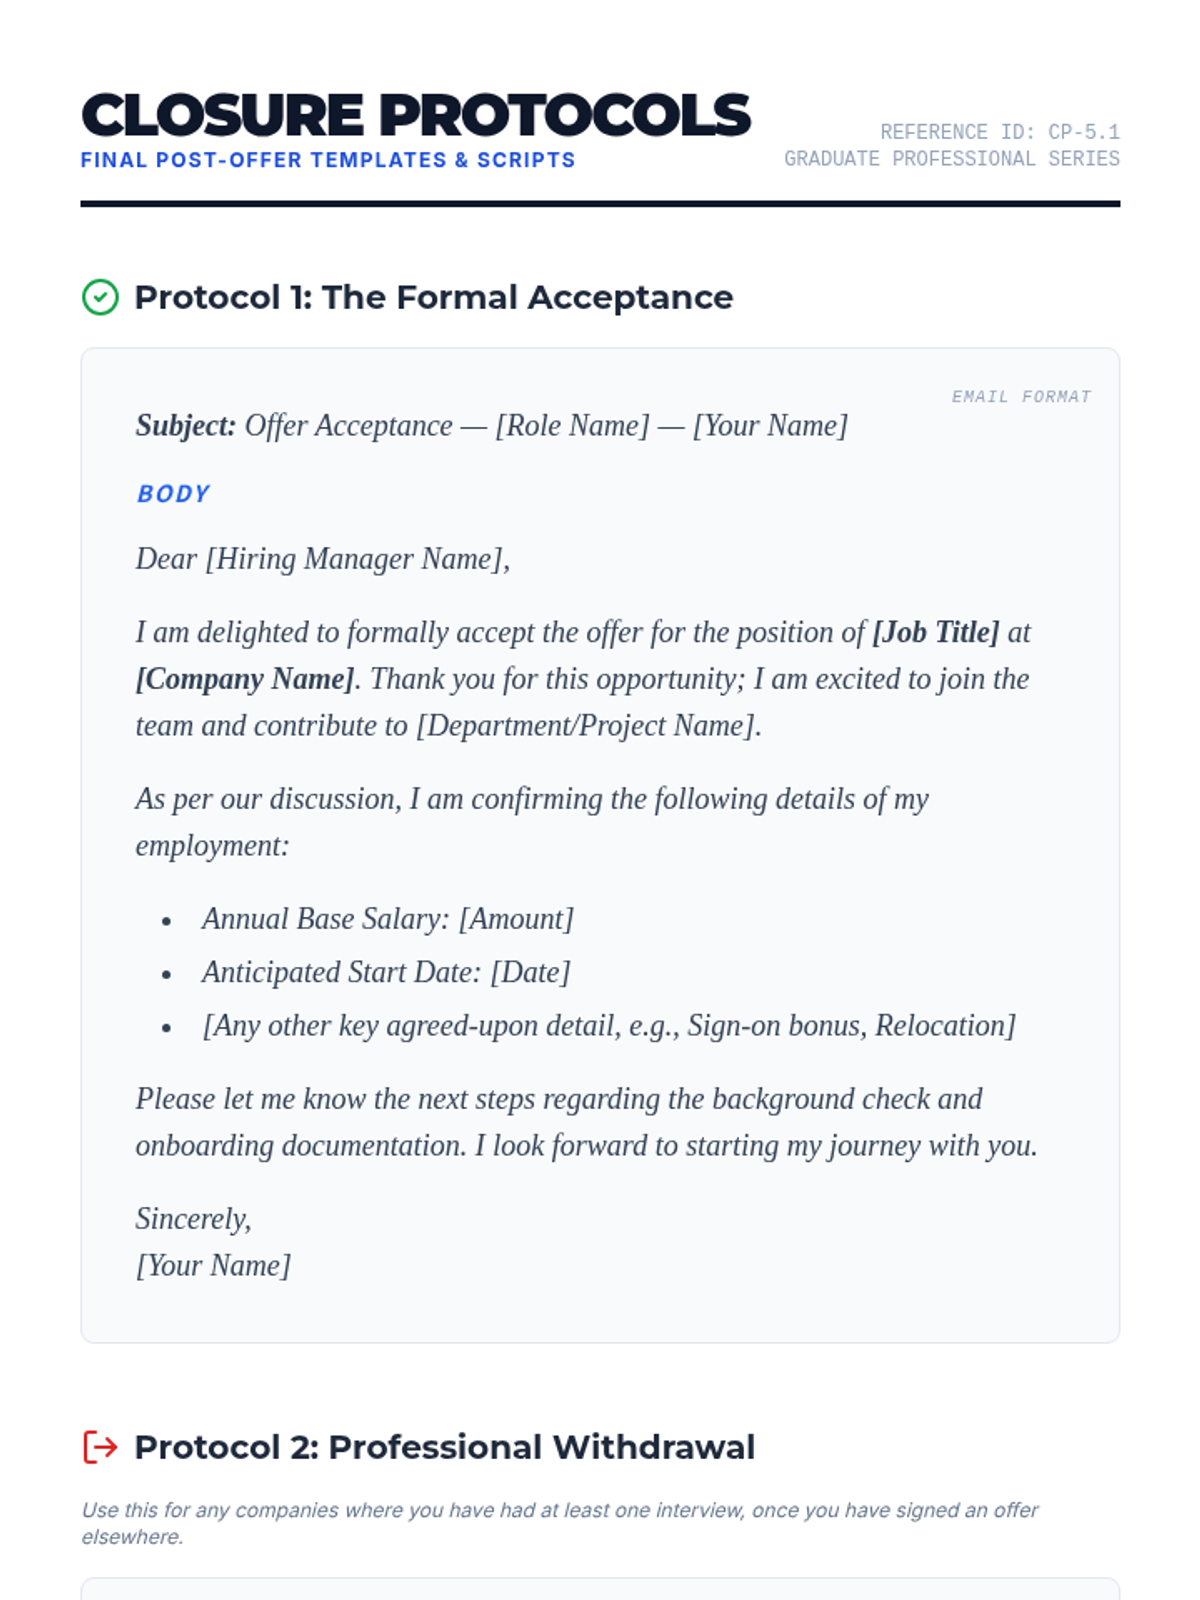Click the green checkmark circle icon
The height and width of the screenshot is (1600, 1200).
tap(100, 297)
